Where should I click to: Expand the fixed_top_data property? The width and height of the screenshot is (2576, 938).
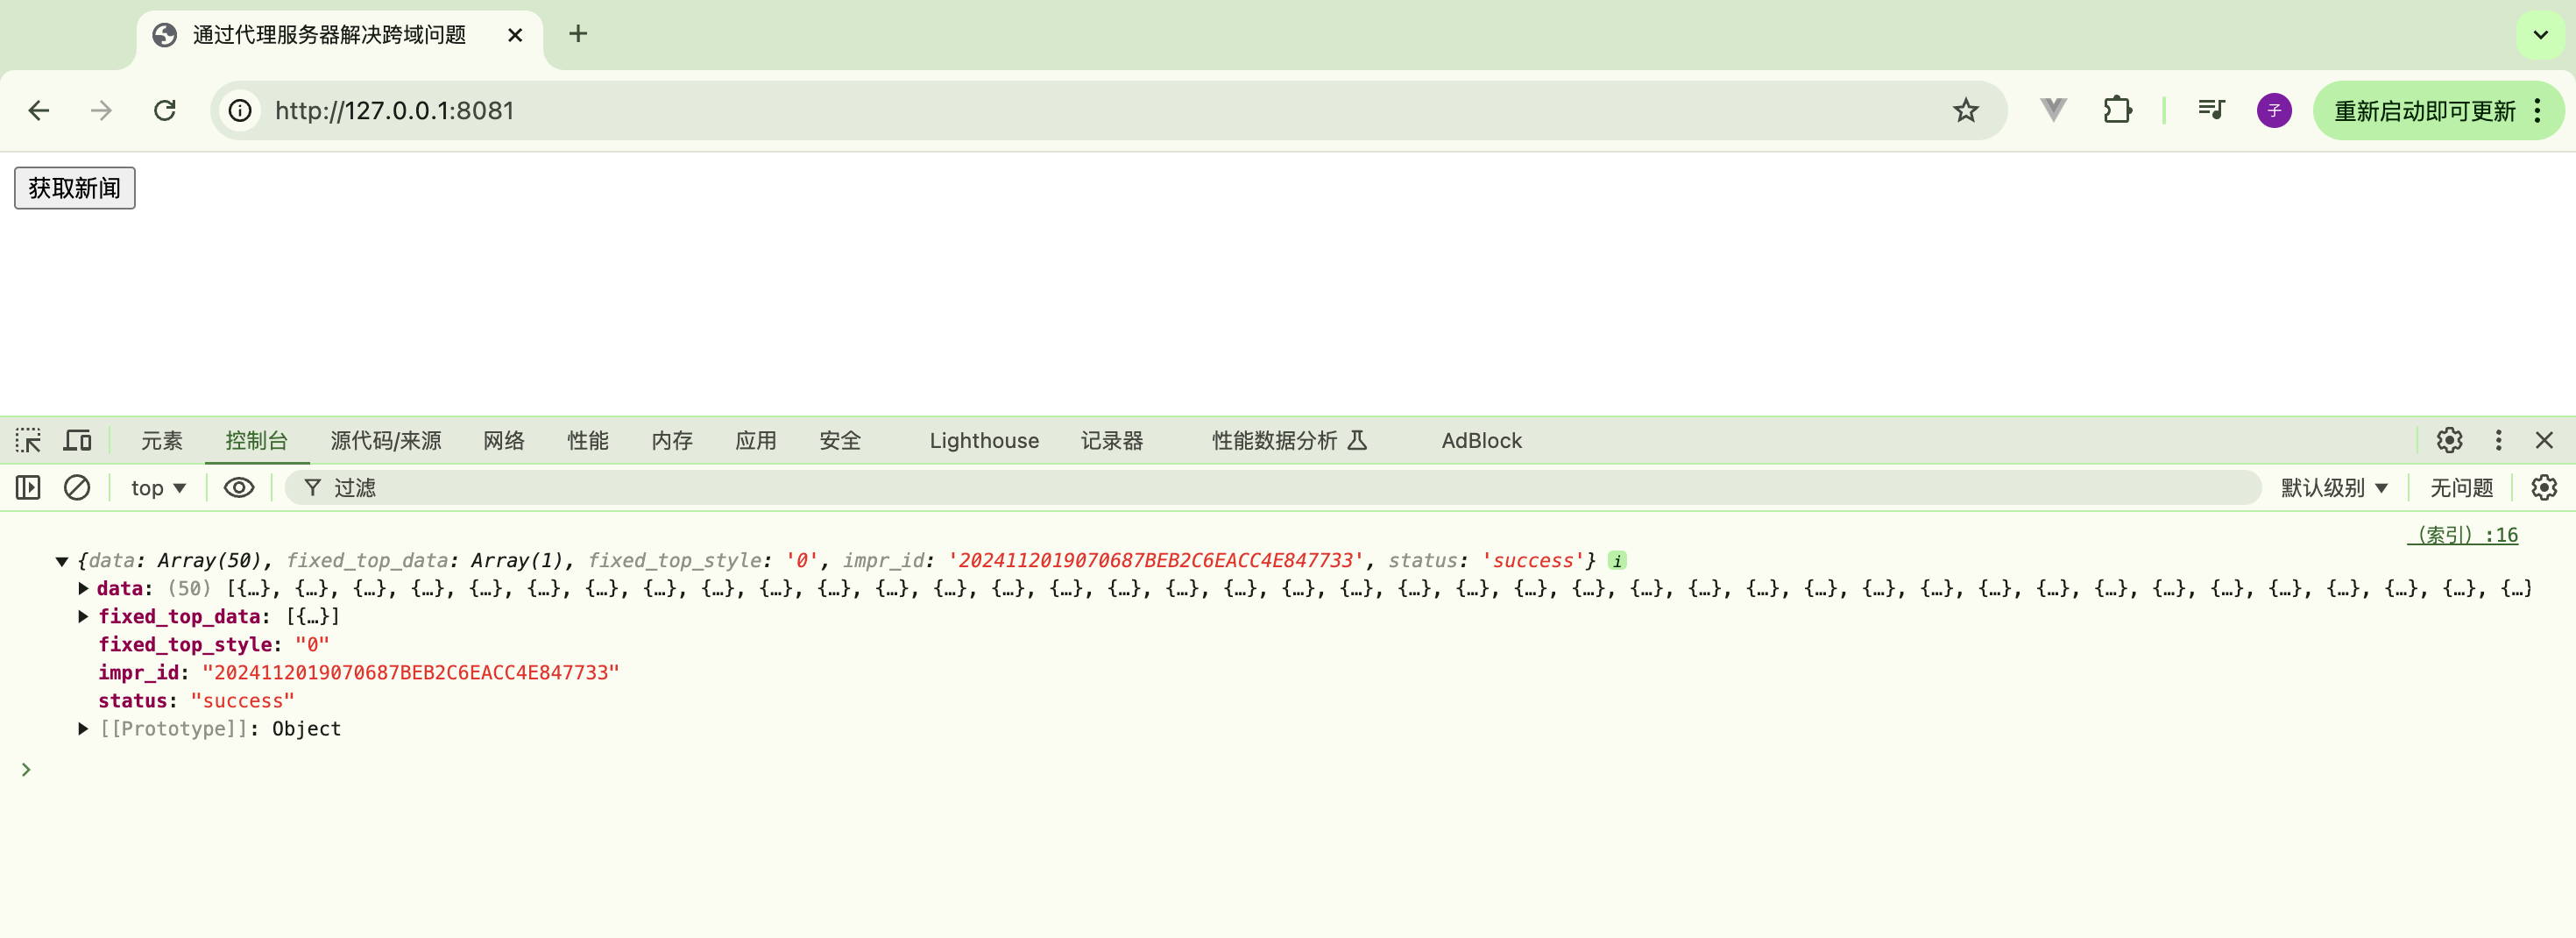pyautogui.click(x=84, y=616)
